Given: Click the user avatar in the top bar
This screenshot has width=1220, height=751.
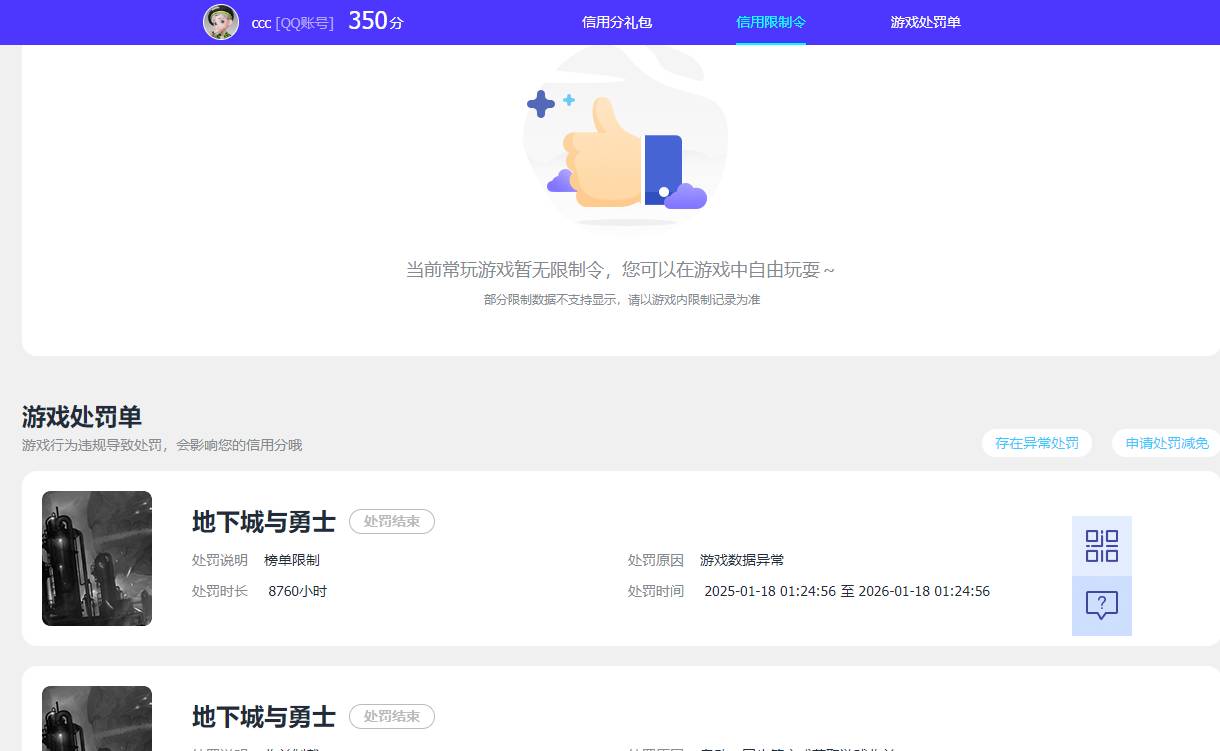Looking at the screenshot, I should click(x=220, y=22).
